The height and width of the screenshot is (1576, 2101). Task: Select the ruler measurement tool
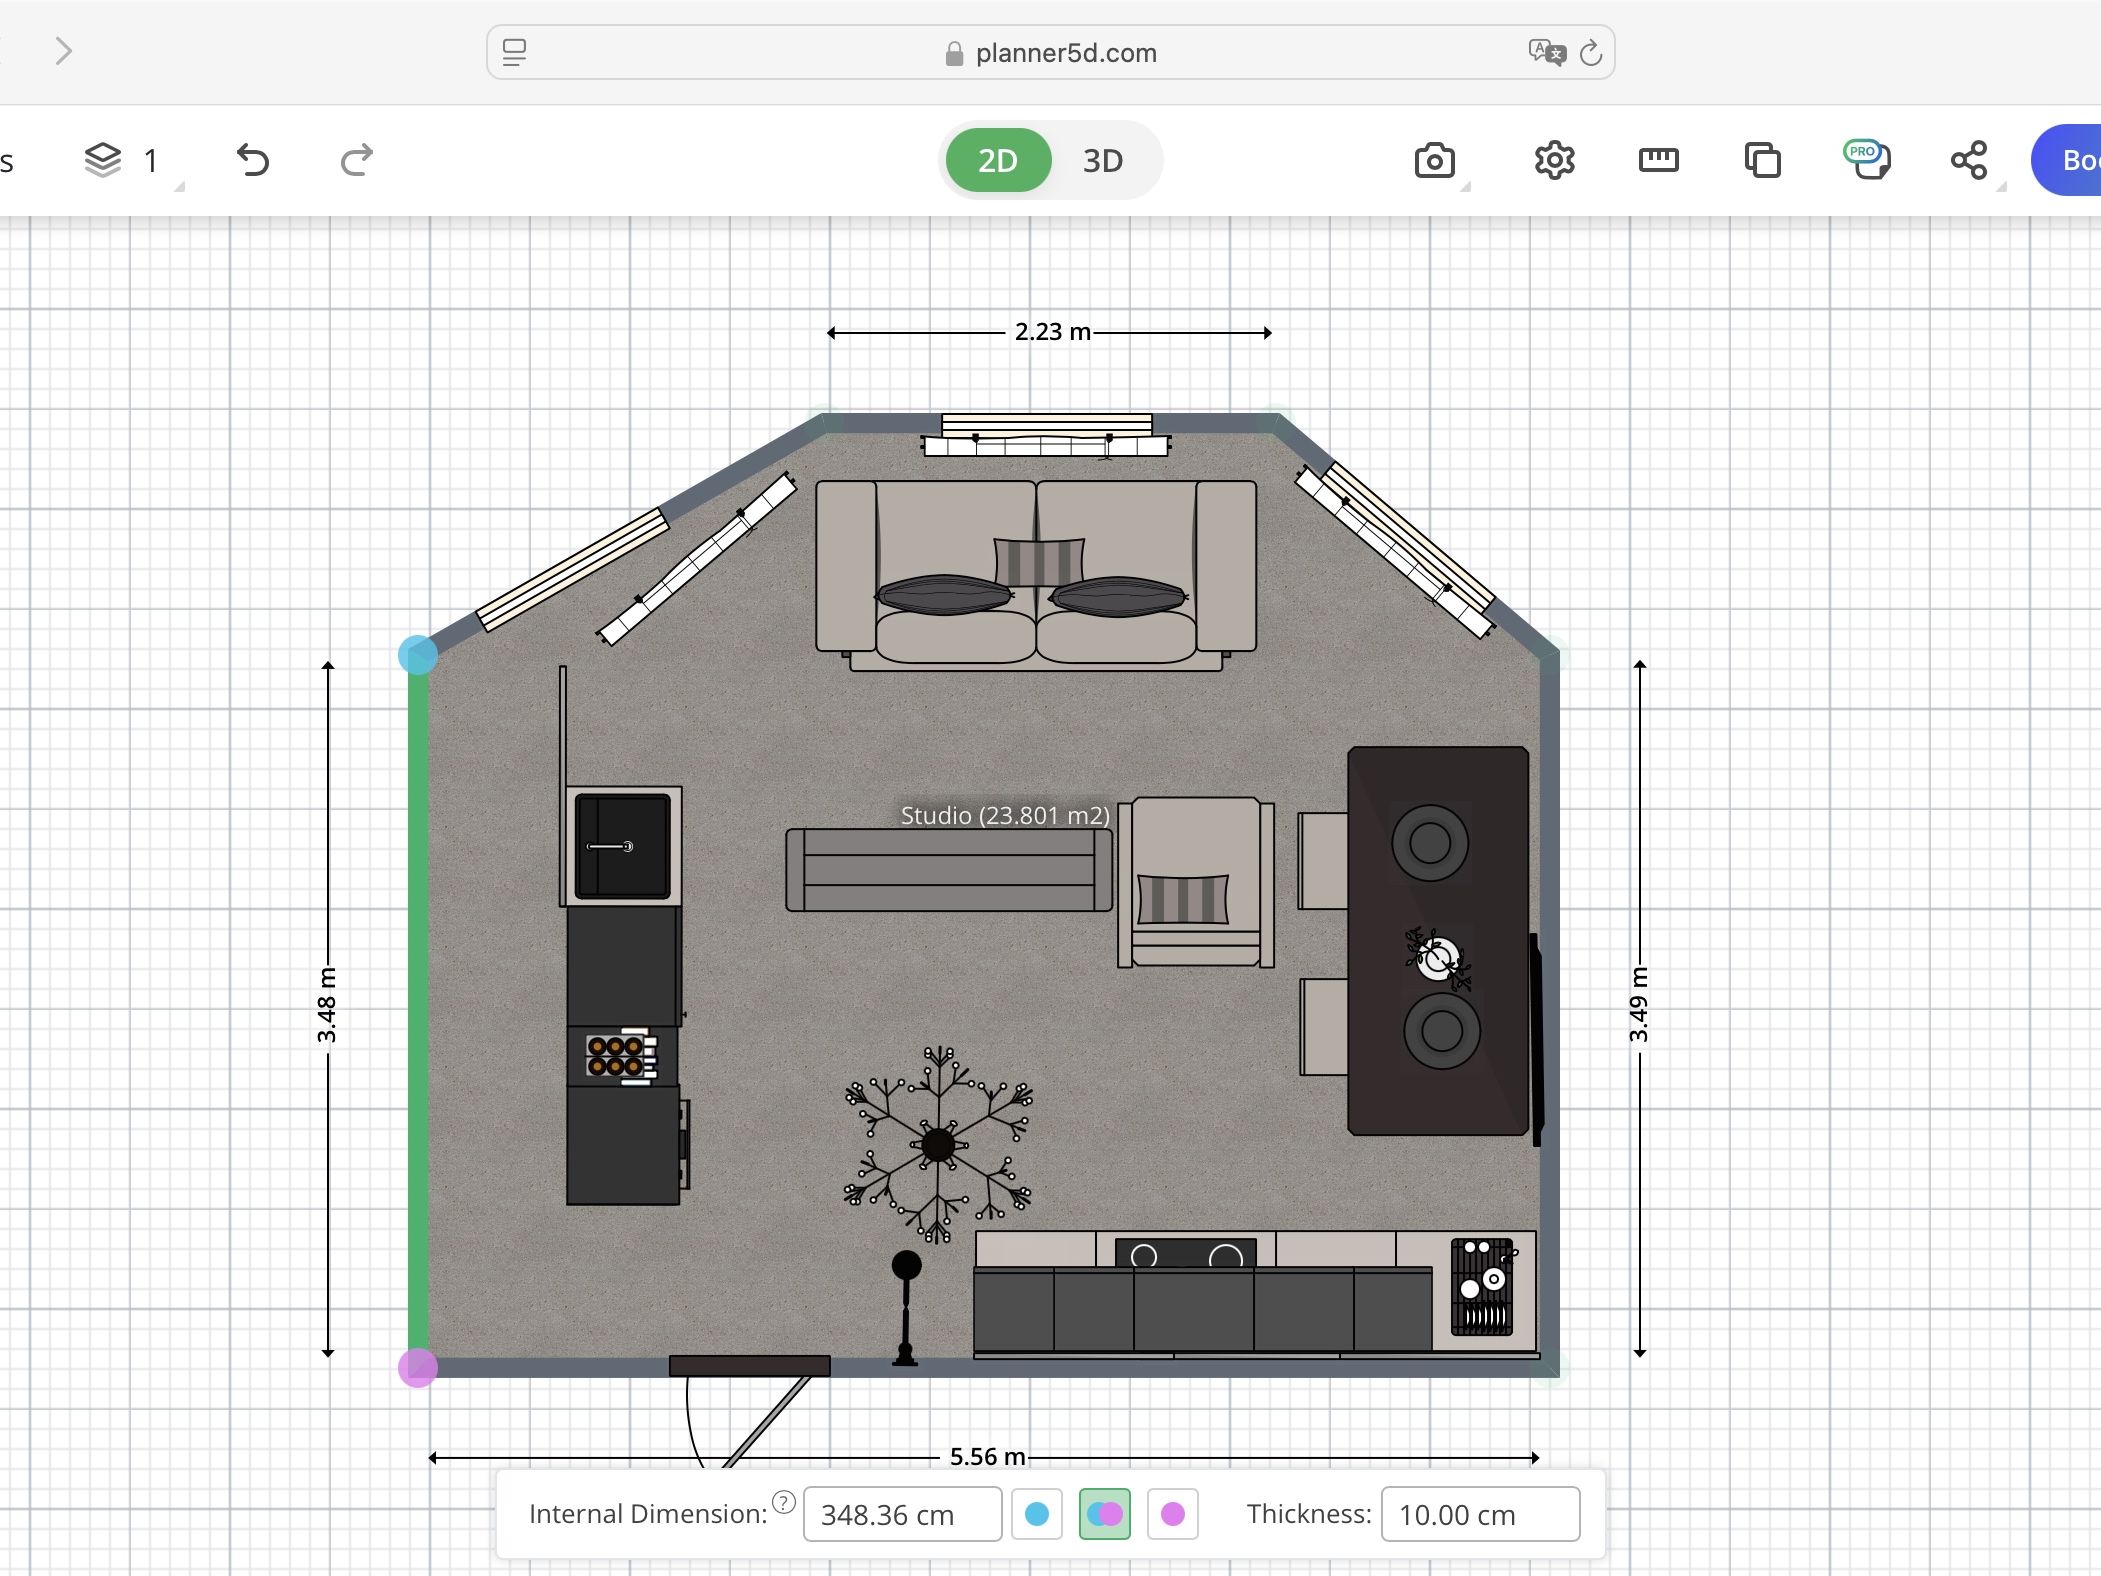pos(1660,160)
